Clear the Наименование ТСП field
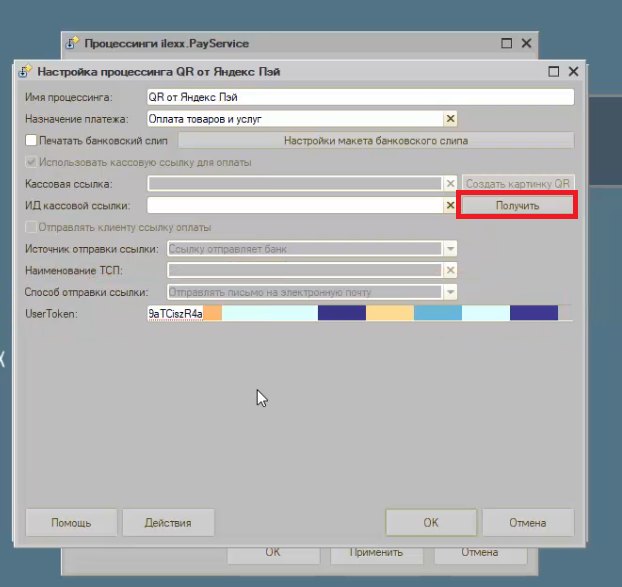This screenshot has width=622, height=587. (450, 270)
